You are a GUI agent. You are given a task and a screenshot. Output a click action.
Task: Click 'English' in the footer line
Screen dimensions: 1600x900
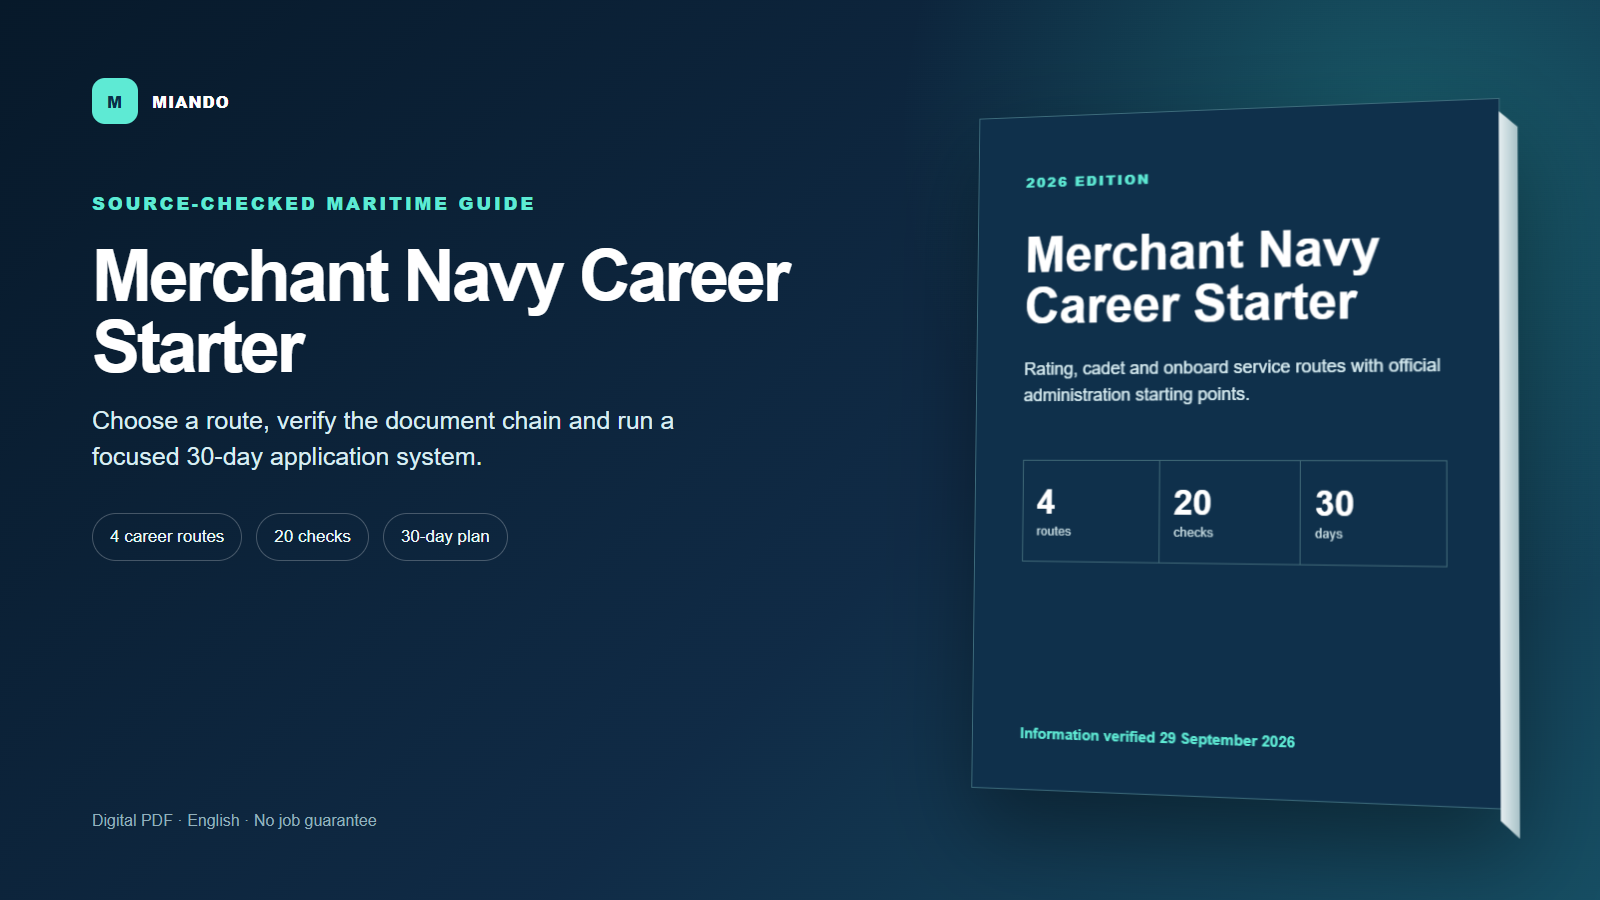coord(213,820)
